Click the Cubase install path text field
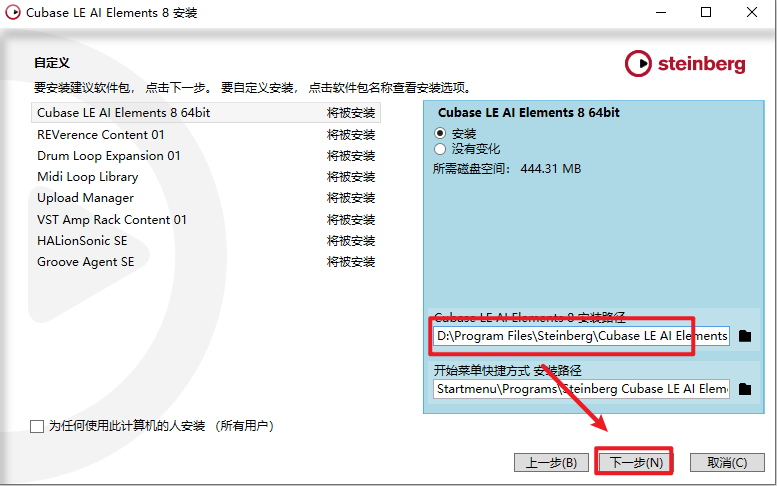 582,336
